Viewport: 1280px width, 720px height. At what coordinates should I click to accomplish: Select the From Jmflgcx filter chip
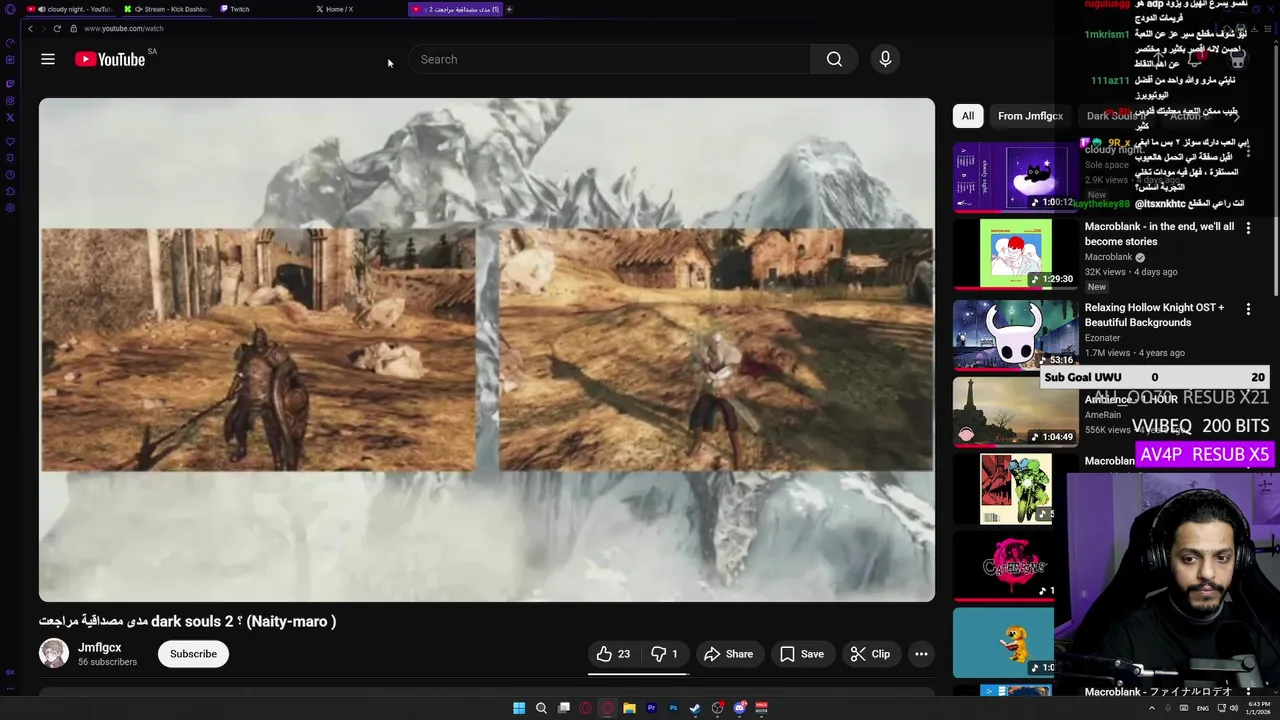(1030, 116)
